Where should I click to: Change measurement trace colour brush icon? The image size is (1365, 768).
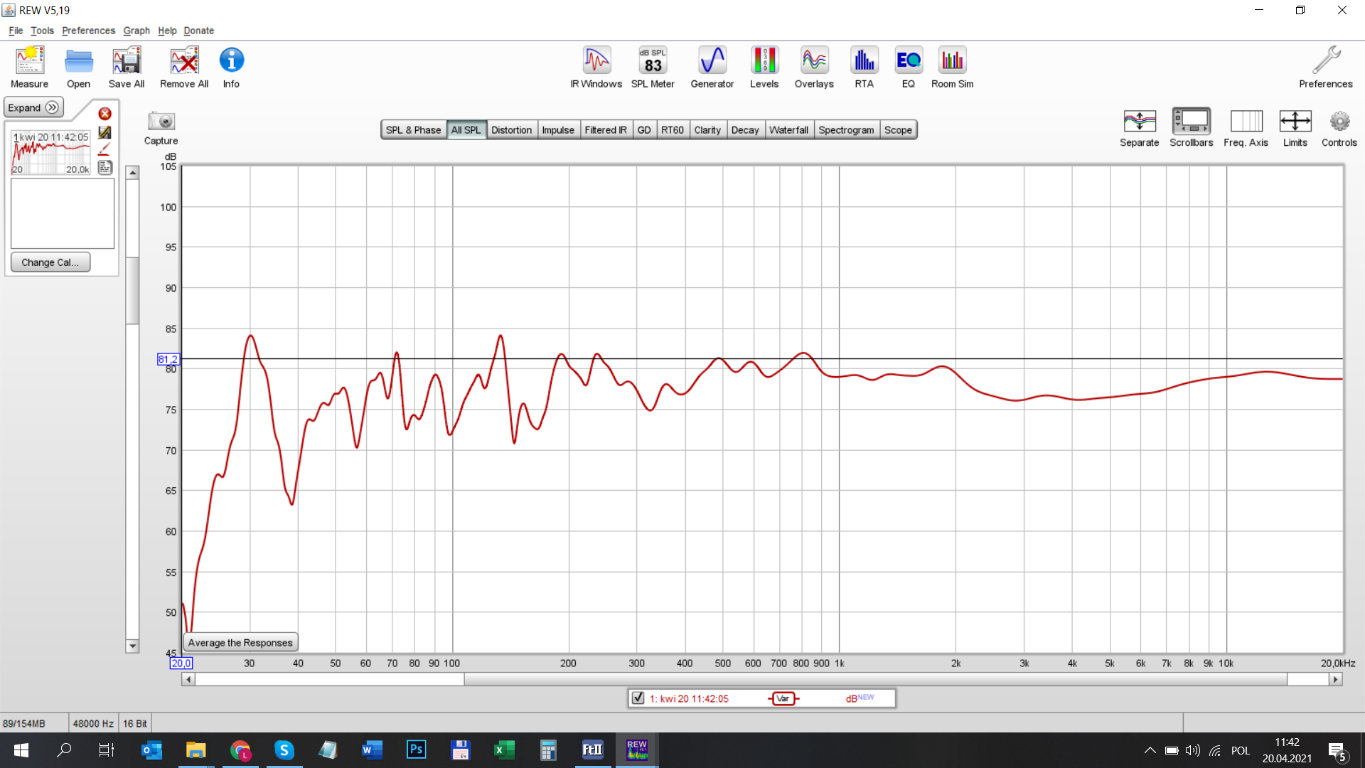[105, 149]
